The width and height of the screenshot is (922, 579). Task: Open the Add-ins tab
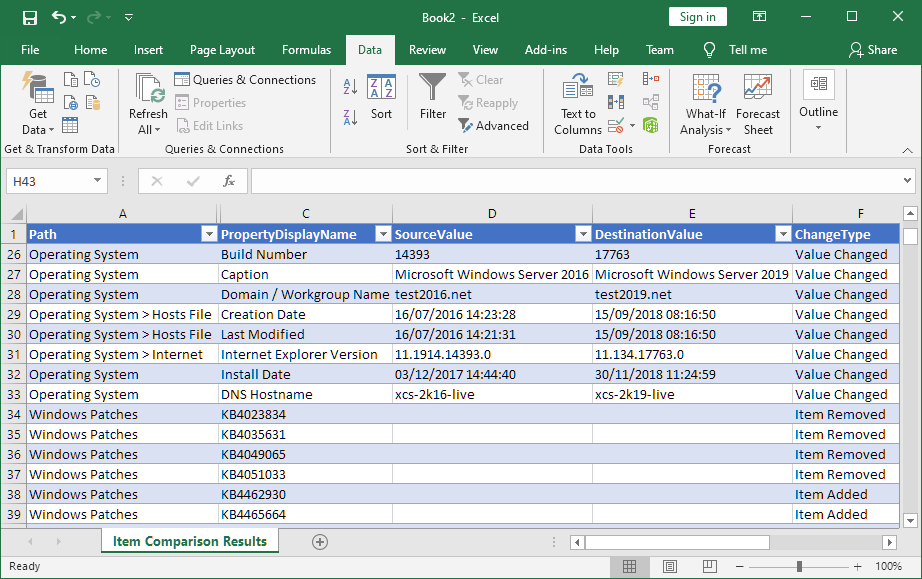click(546, 50)
